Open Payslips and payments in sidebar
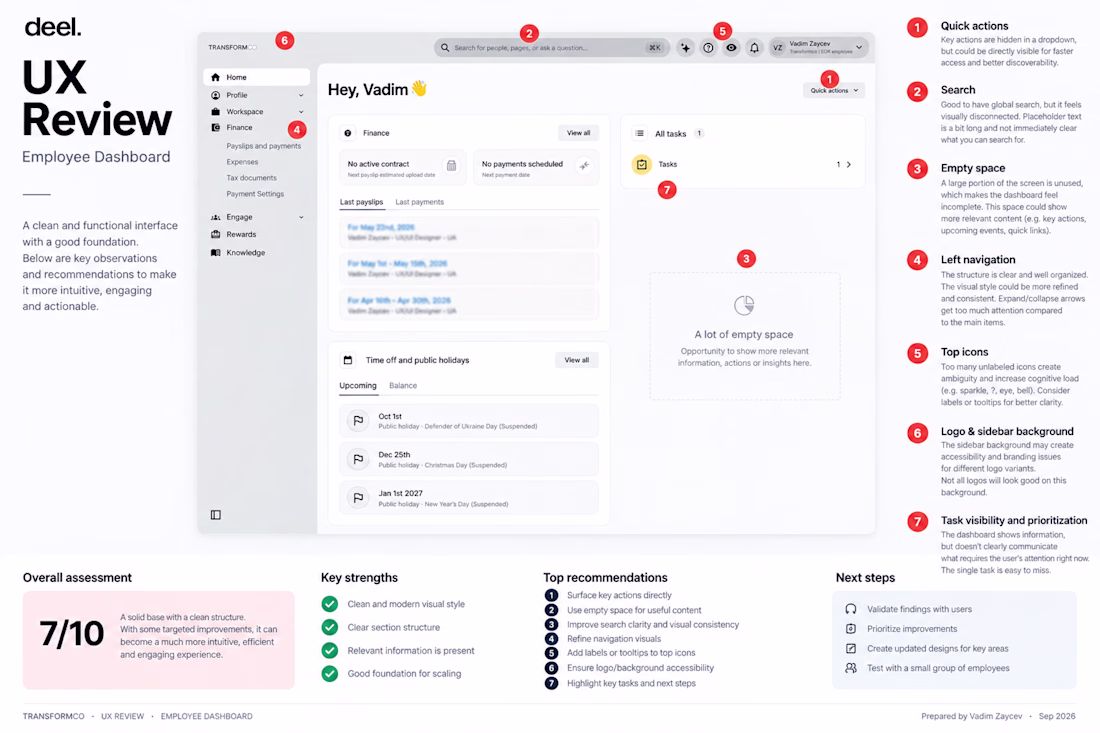The height and width of the screenshot is (733, 1100). click(x=264, y=146)
